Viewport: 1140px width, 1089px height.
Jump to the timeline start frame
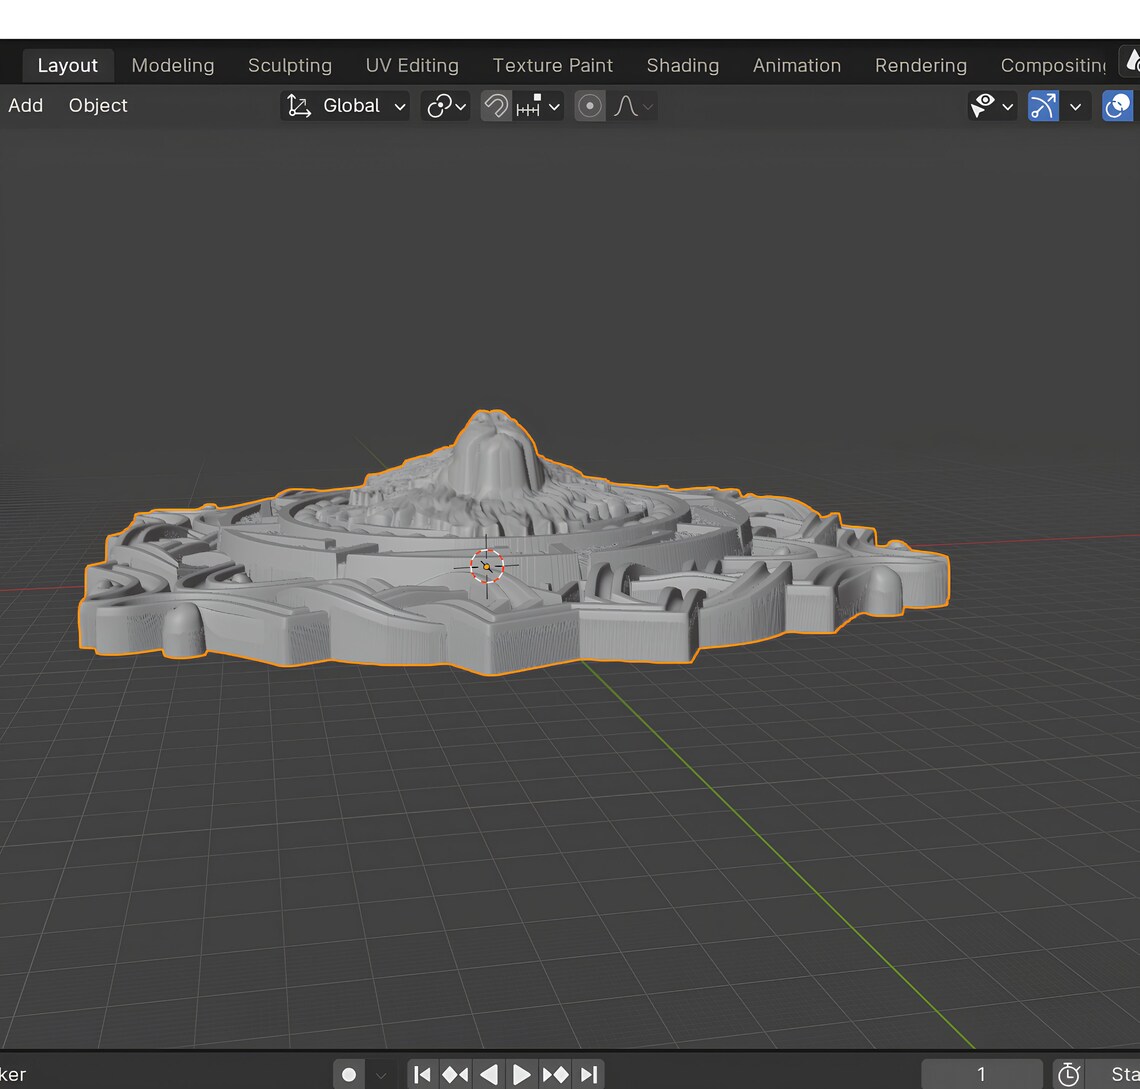point(422,1074)
